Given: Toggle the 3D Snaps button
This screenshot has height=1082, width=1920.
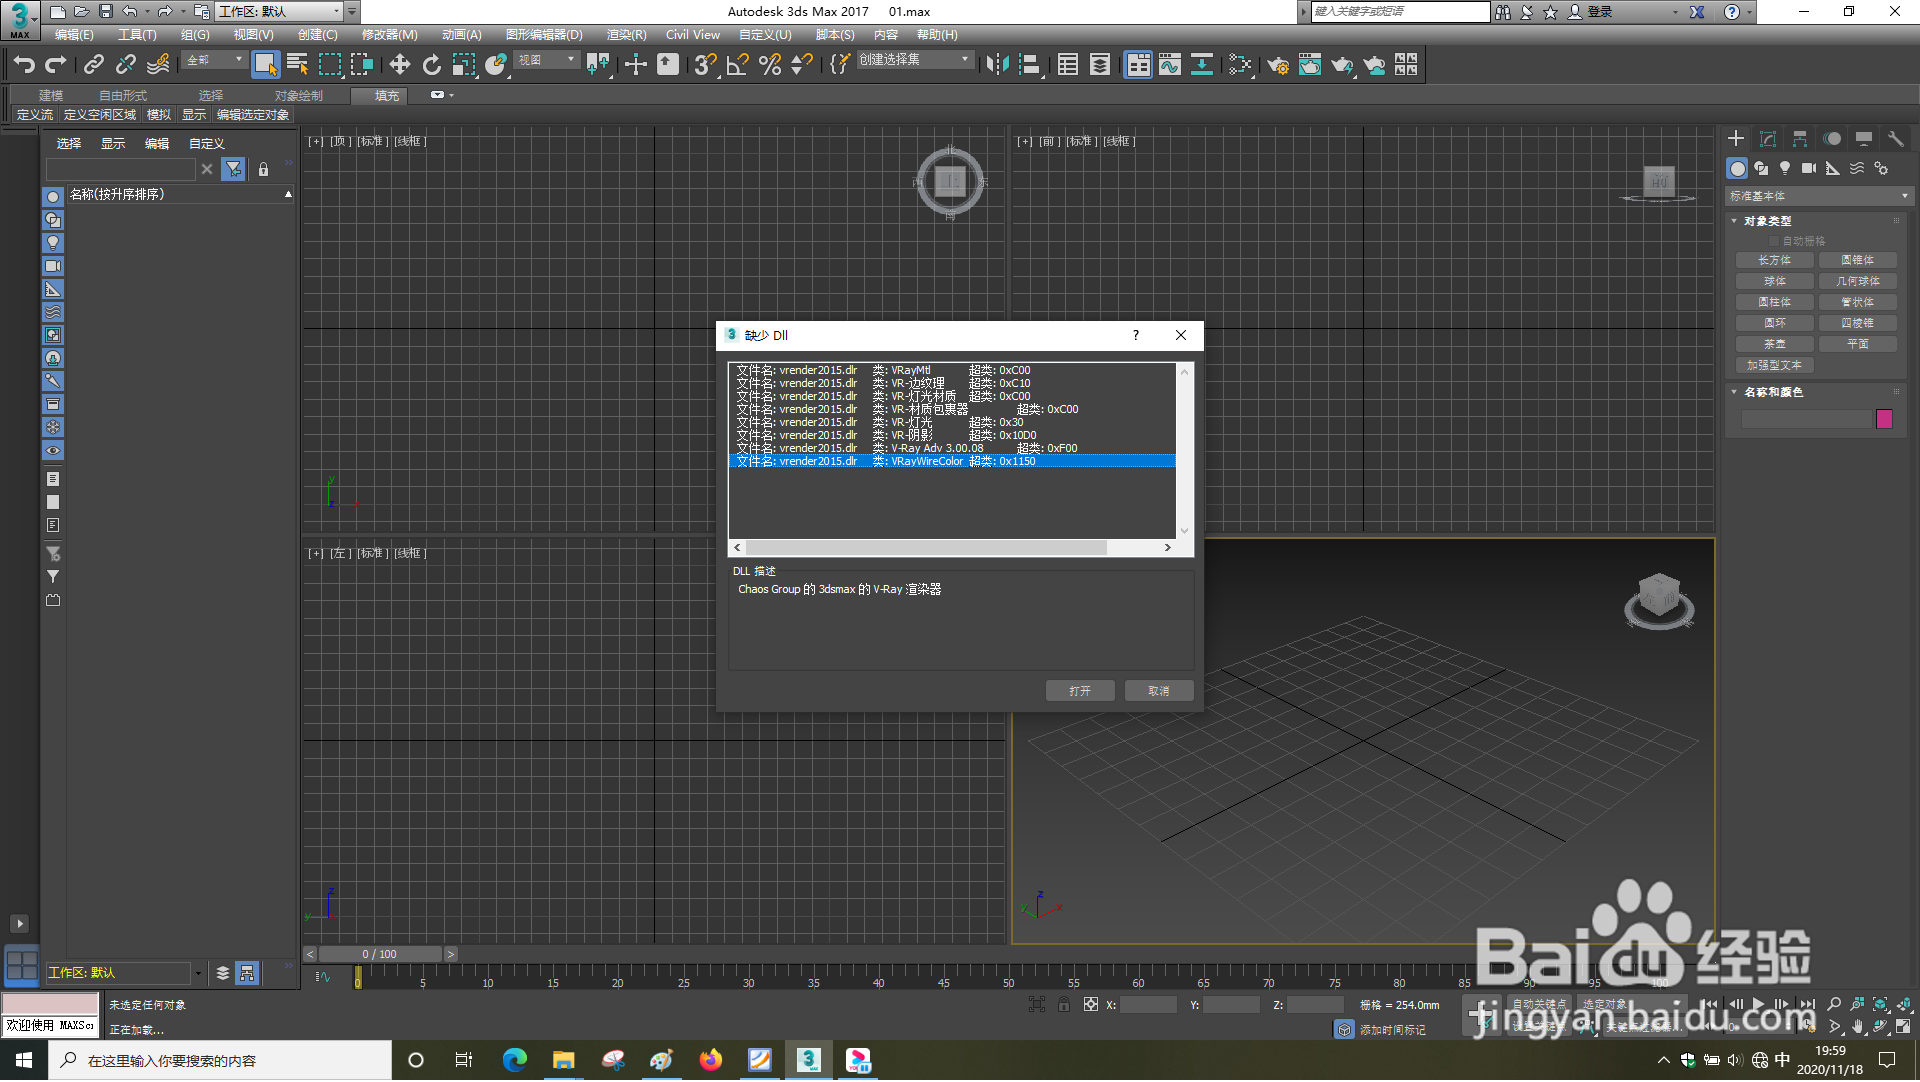Looking at the screenshot, I should (705, 65).
